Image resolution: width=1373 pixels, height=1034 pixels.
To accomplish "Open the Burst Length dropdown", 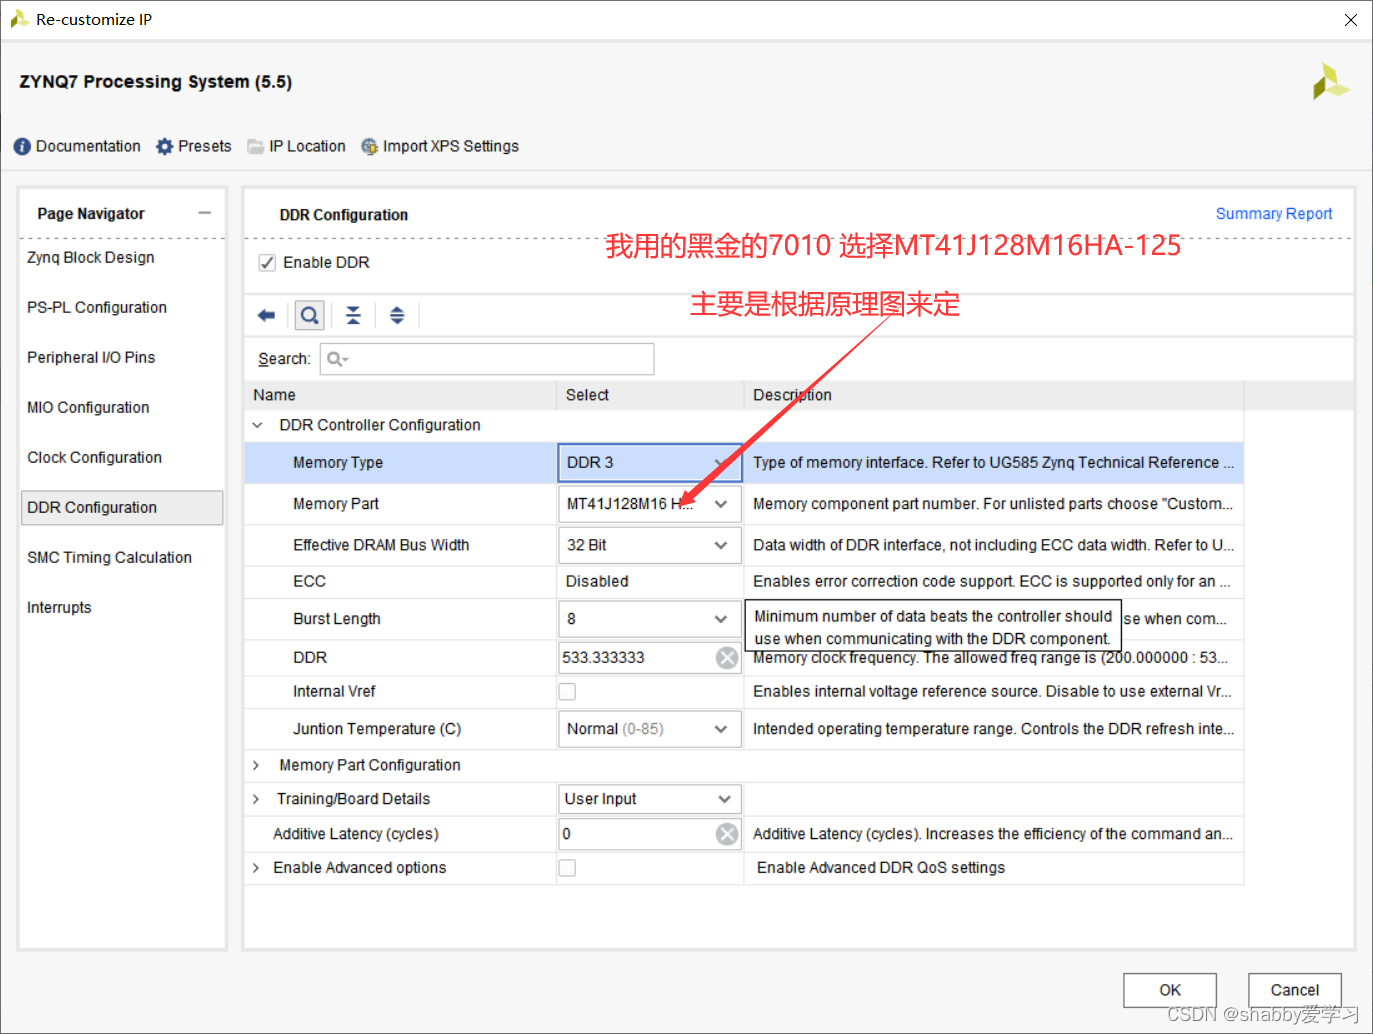I will [650, 619].
